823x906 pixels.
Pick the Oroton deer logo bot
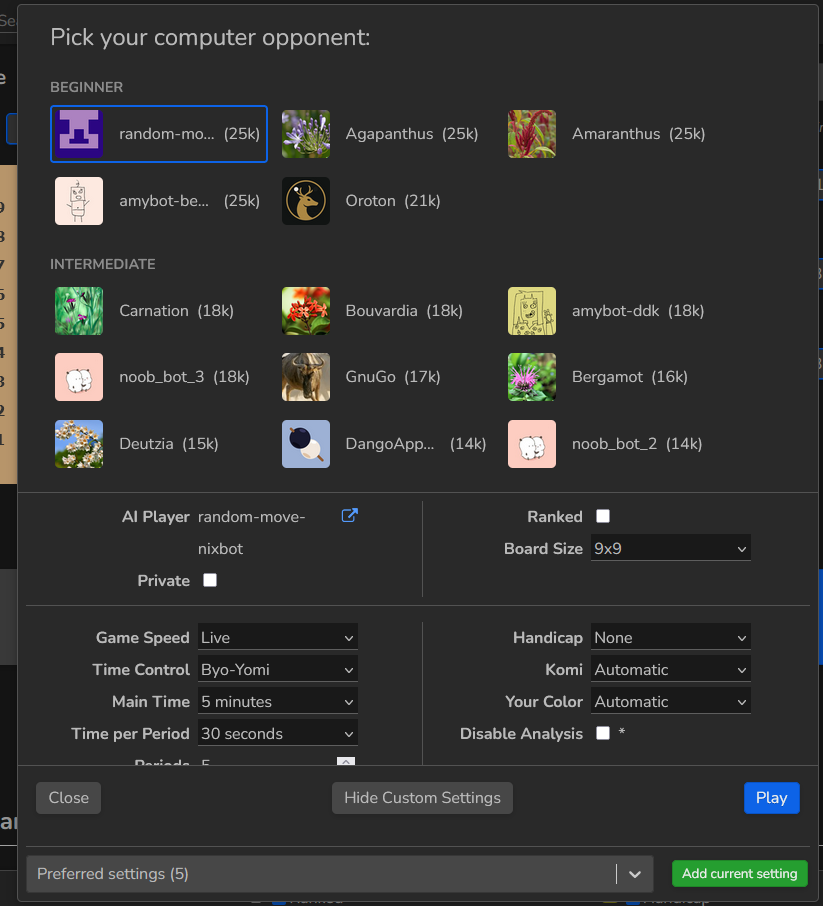[306, 201]
